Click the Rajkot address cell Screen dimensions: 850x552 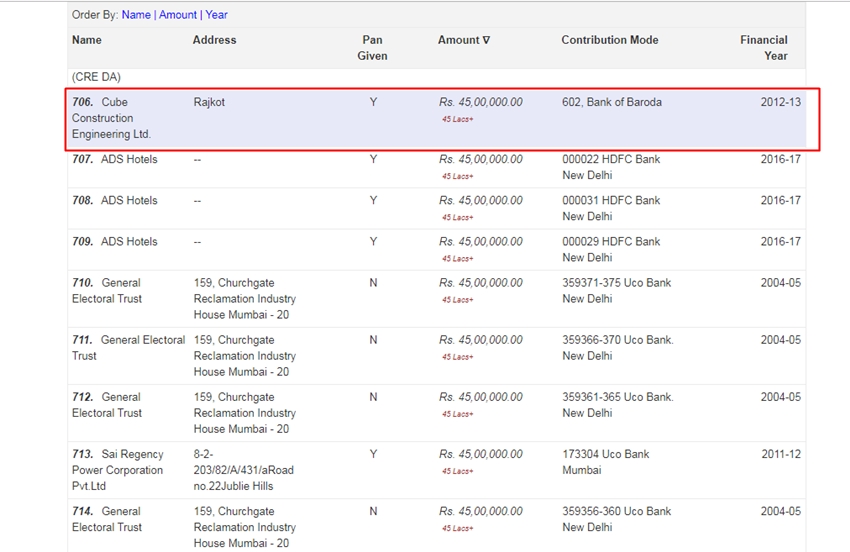[210, 102]
